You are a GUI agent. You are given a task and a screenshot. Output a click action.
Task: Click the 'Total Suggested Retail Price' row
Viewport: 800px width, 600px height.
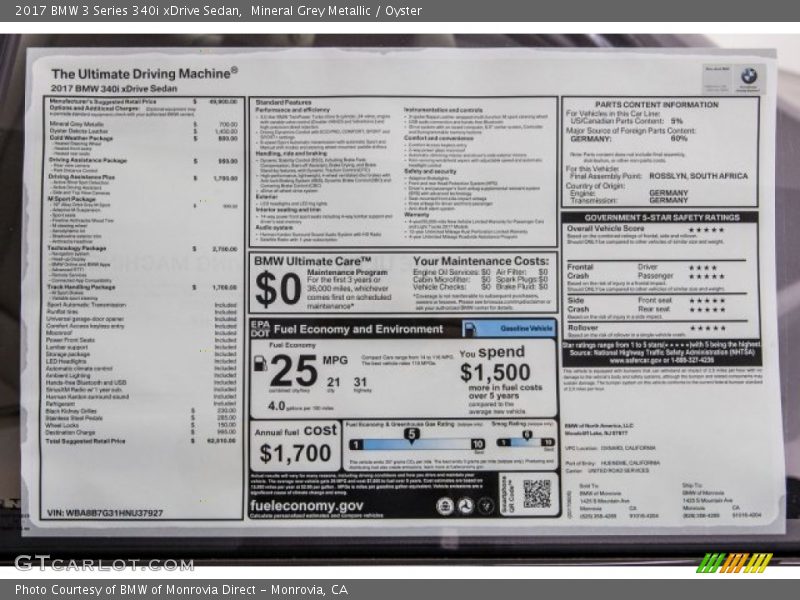coord(141,441)
